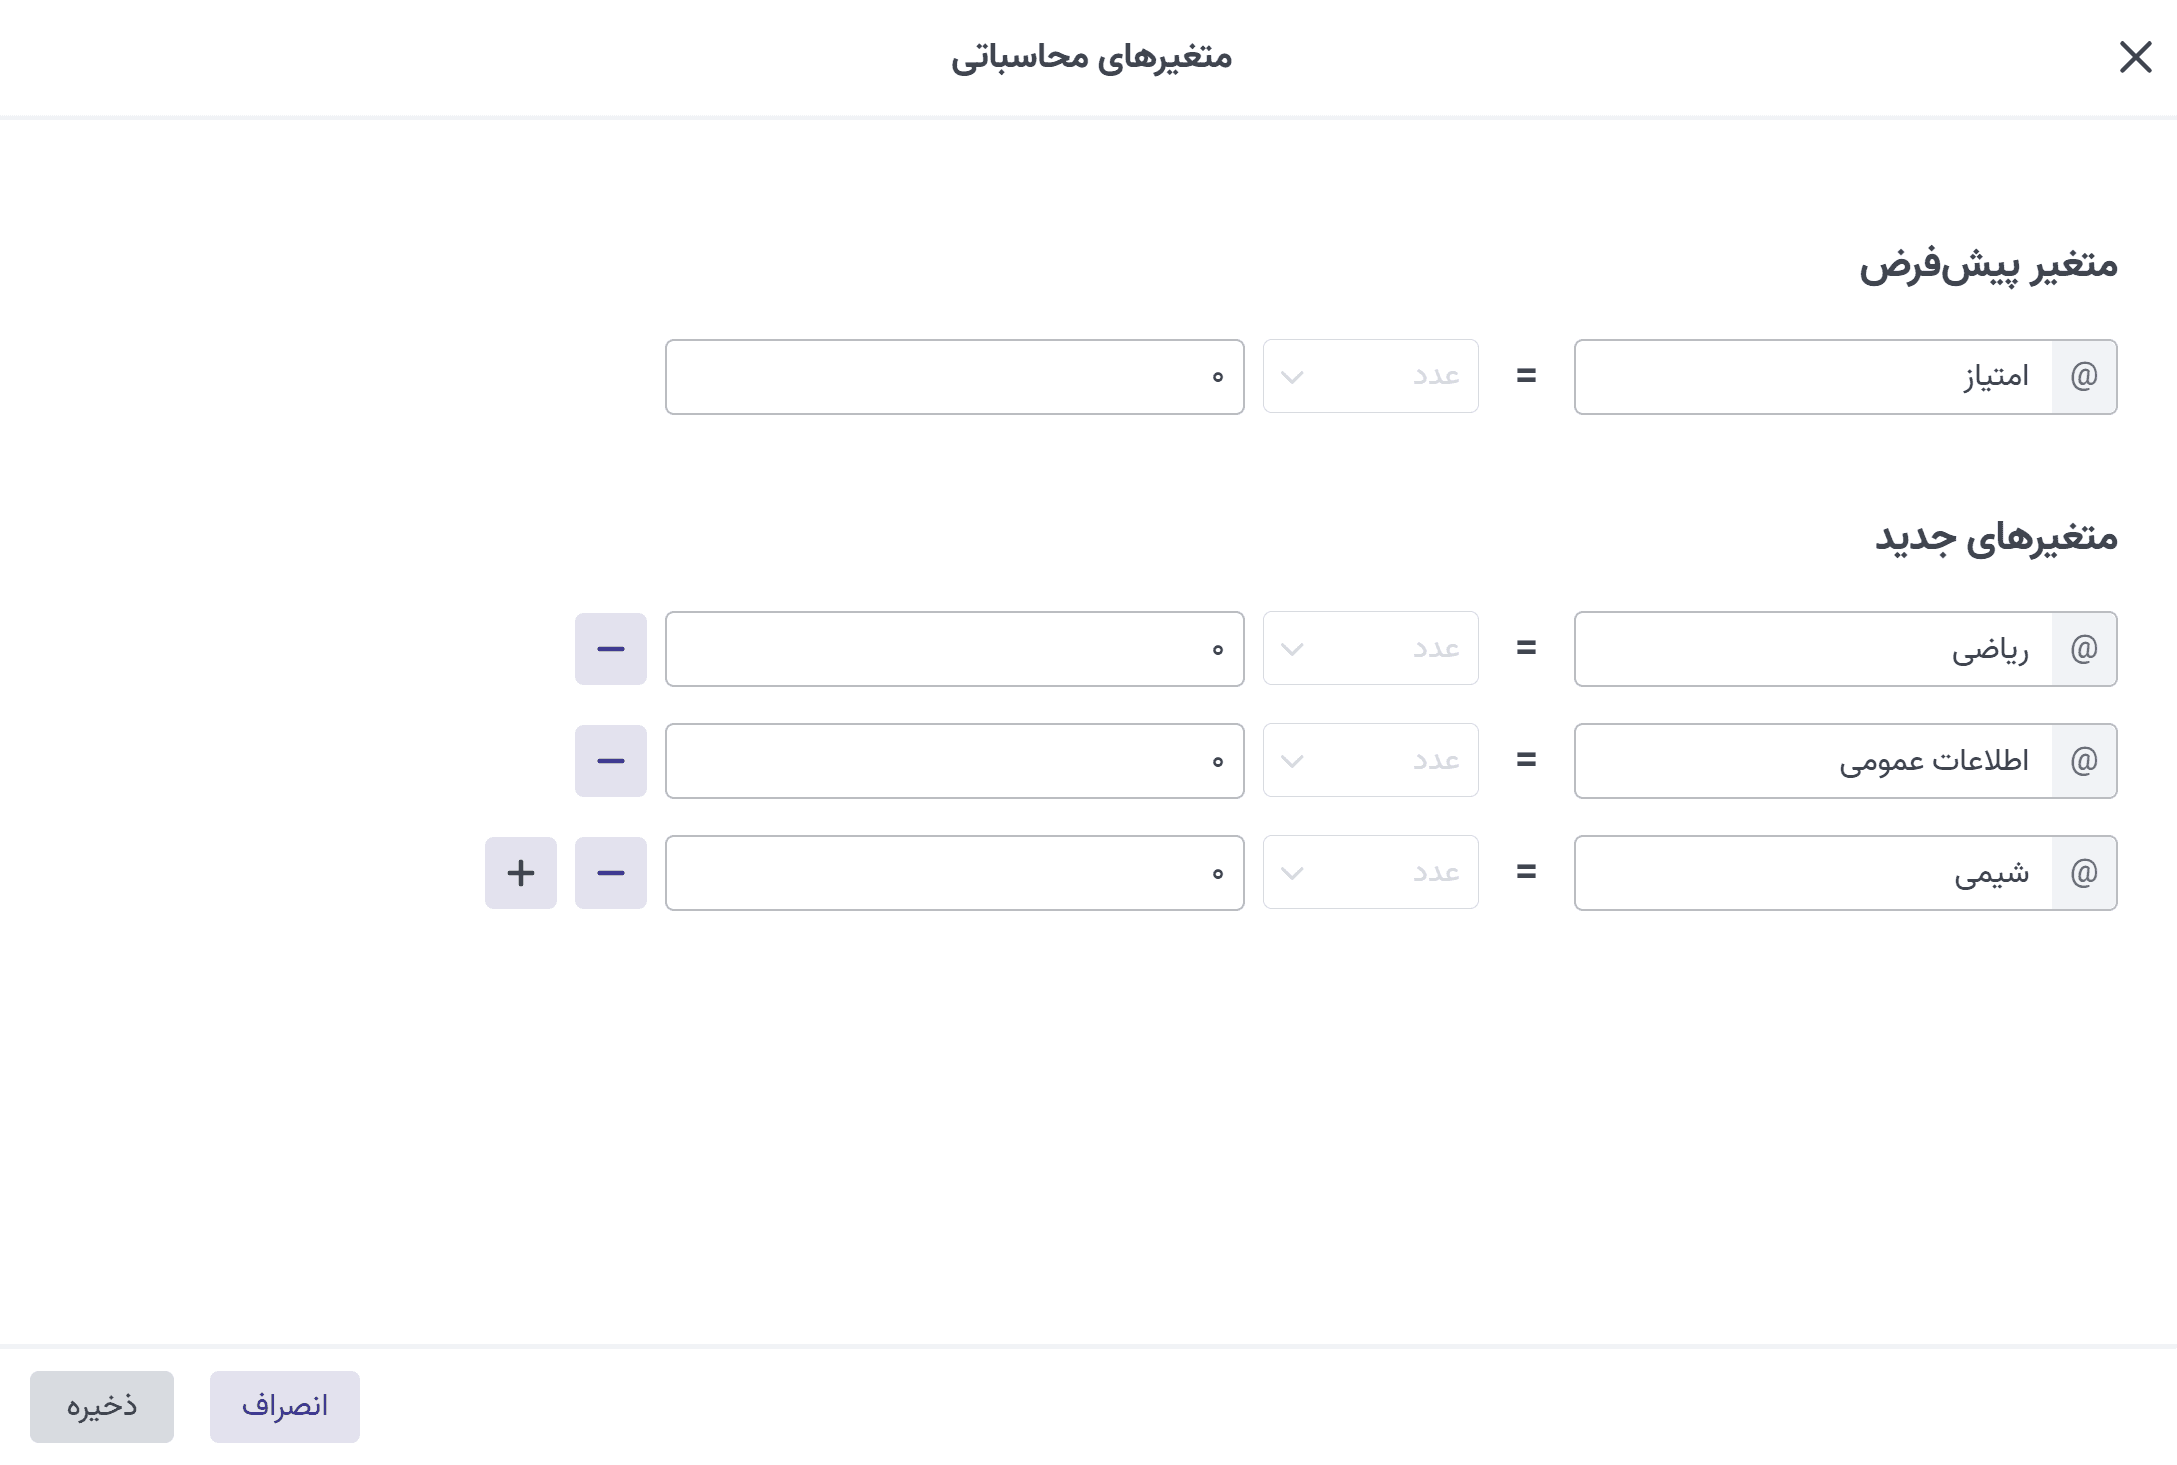The image size is (2177, 1465).
Task: Remove the ریاضی variable row
Action: (x=610, y=649)
